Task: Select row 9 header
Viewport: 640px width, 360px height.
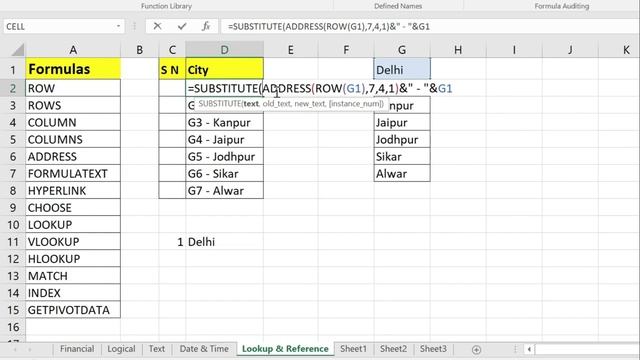Action: (x=13, y=208)
